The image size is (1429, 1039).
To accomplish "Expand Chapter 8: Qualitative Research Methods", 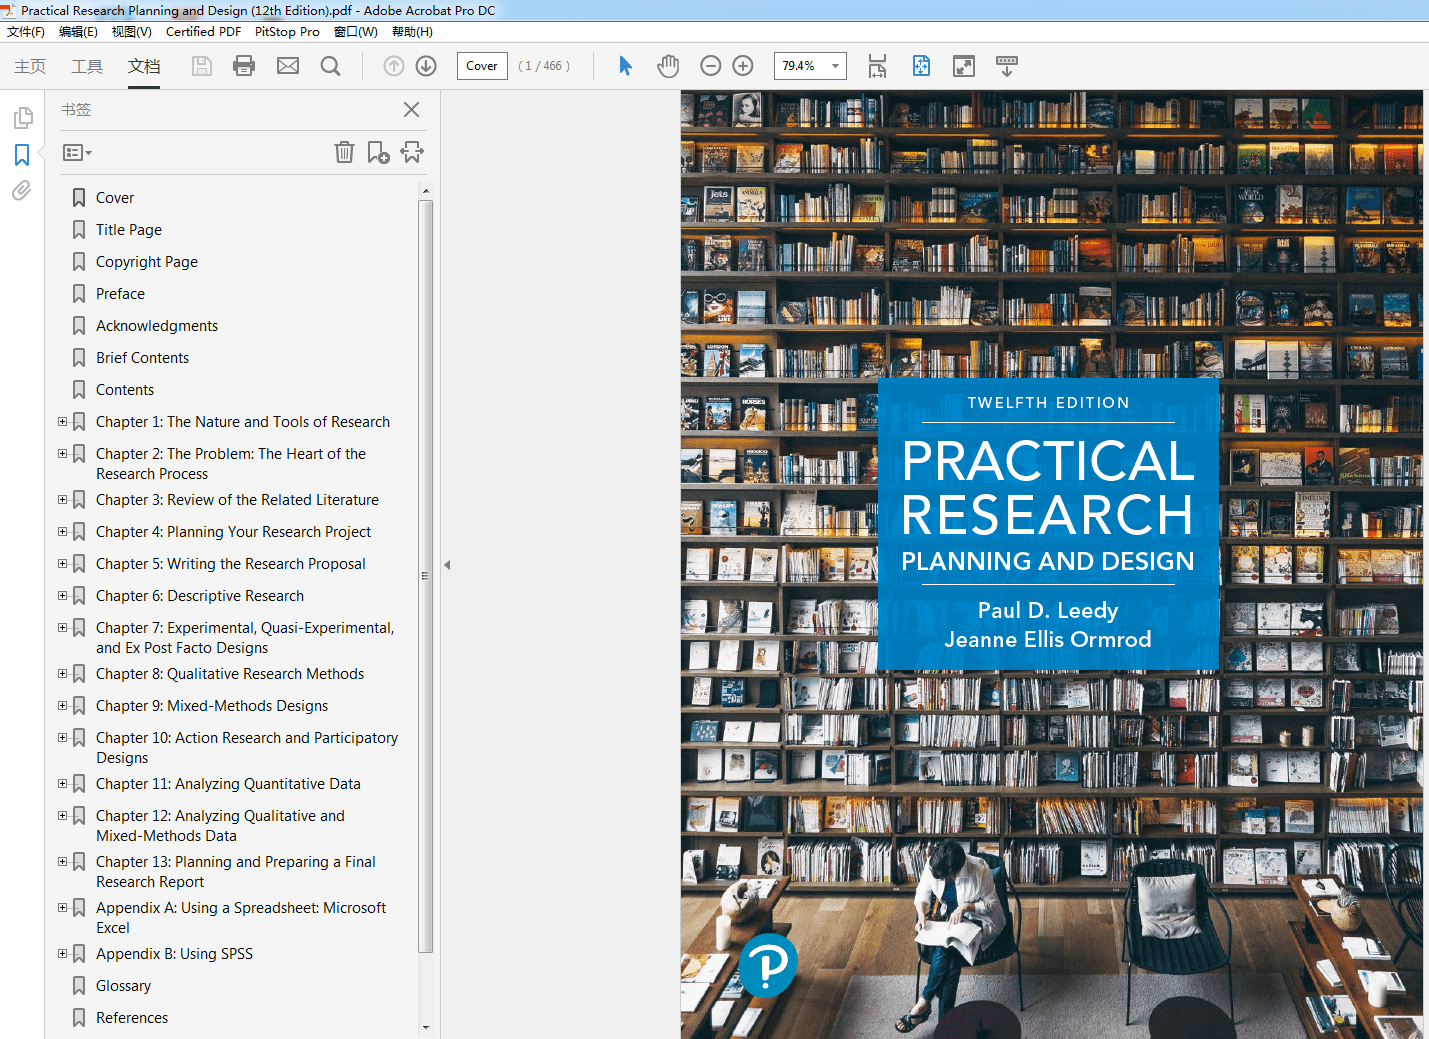I will (x=61, y=674).
